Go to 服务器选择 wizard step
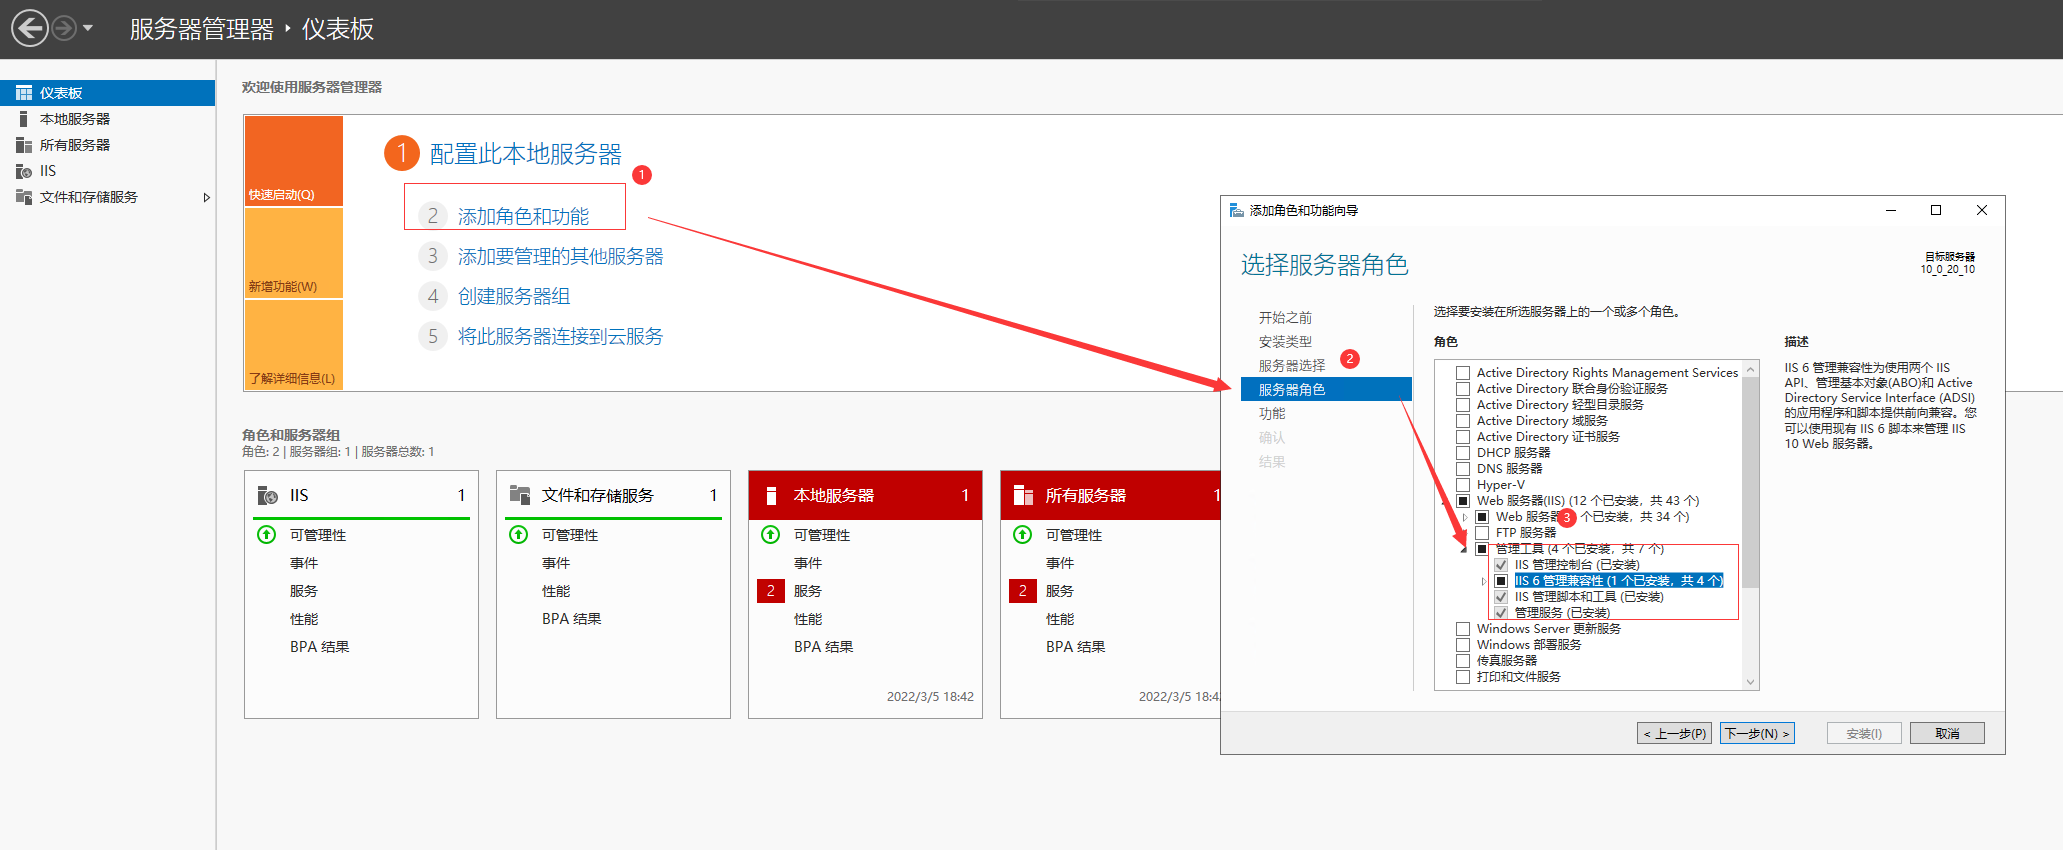The height and width of the screenshot is (850, 2063). click(x=1292, y=365)
